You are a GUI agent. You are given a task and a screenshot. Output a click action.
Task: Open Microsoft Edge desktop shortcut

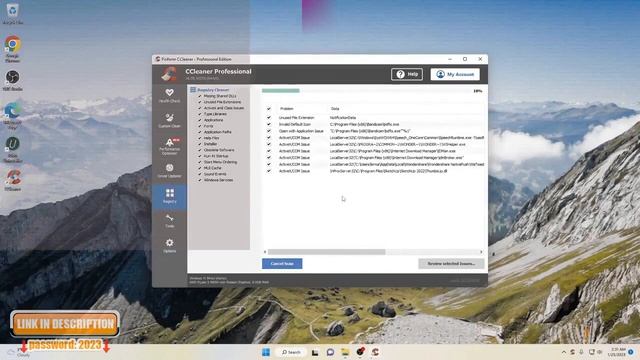13,116
